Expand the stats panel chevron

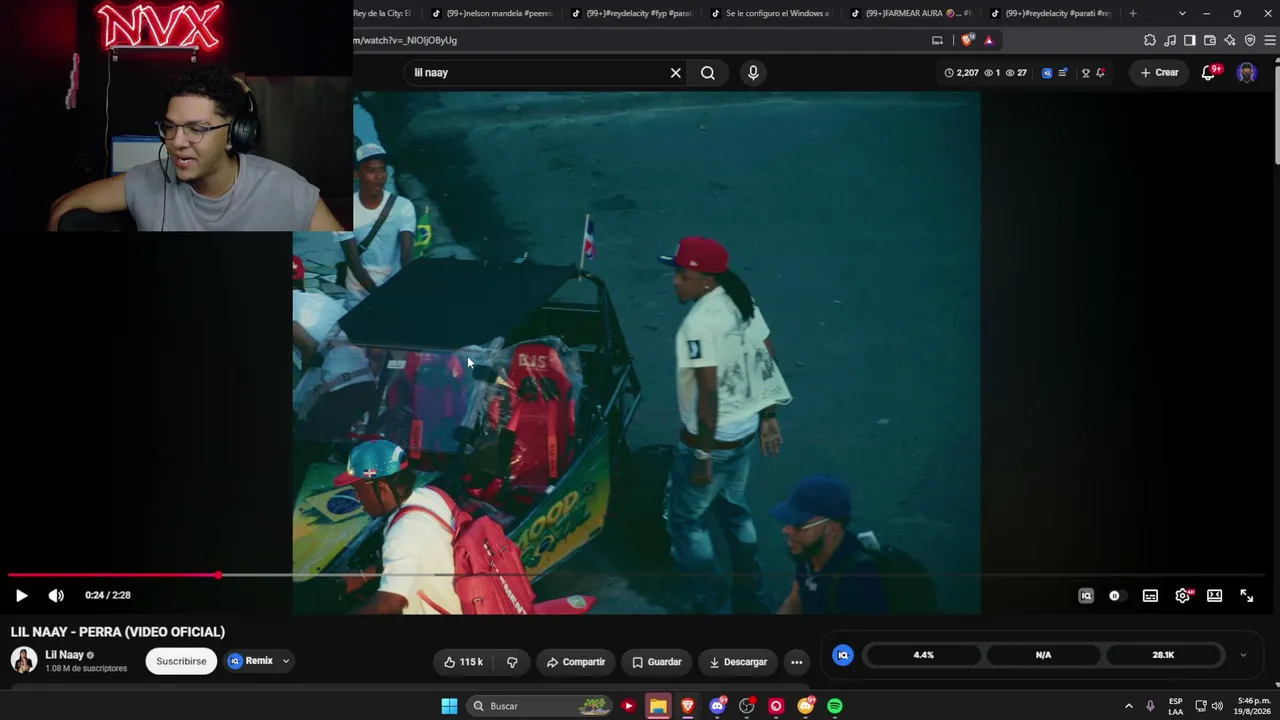coord(1243,655)
